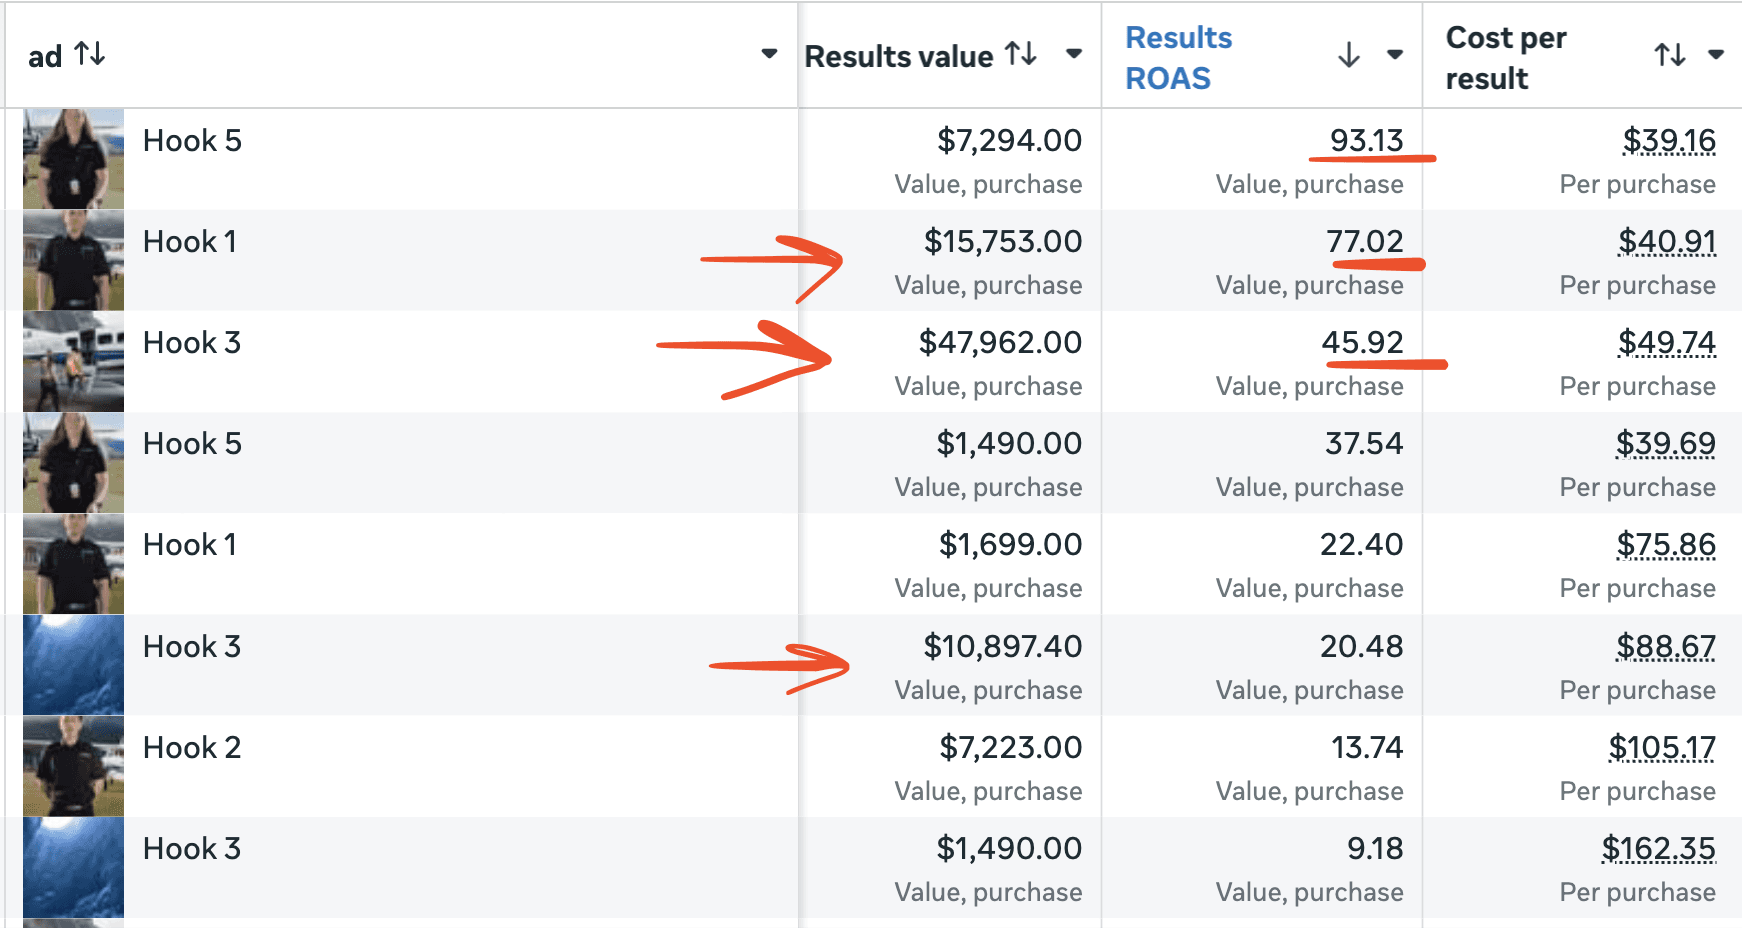Screen dimensions: 1742x928
Task: Click the Cost per result header
Action: (x=1506, y=58)
